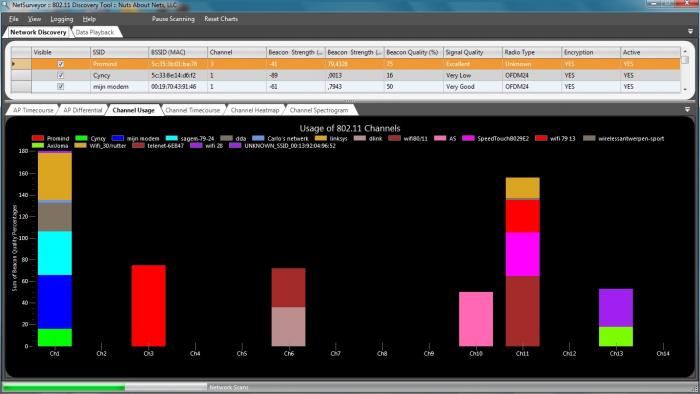The image size is (700, 394).
Task: Click the Network Scans progress bar
Action: (x=104, y=387)
